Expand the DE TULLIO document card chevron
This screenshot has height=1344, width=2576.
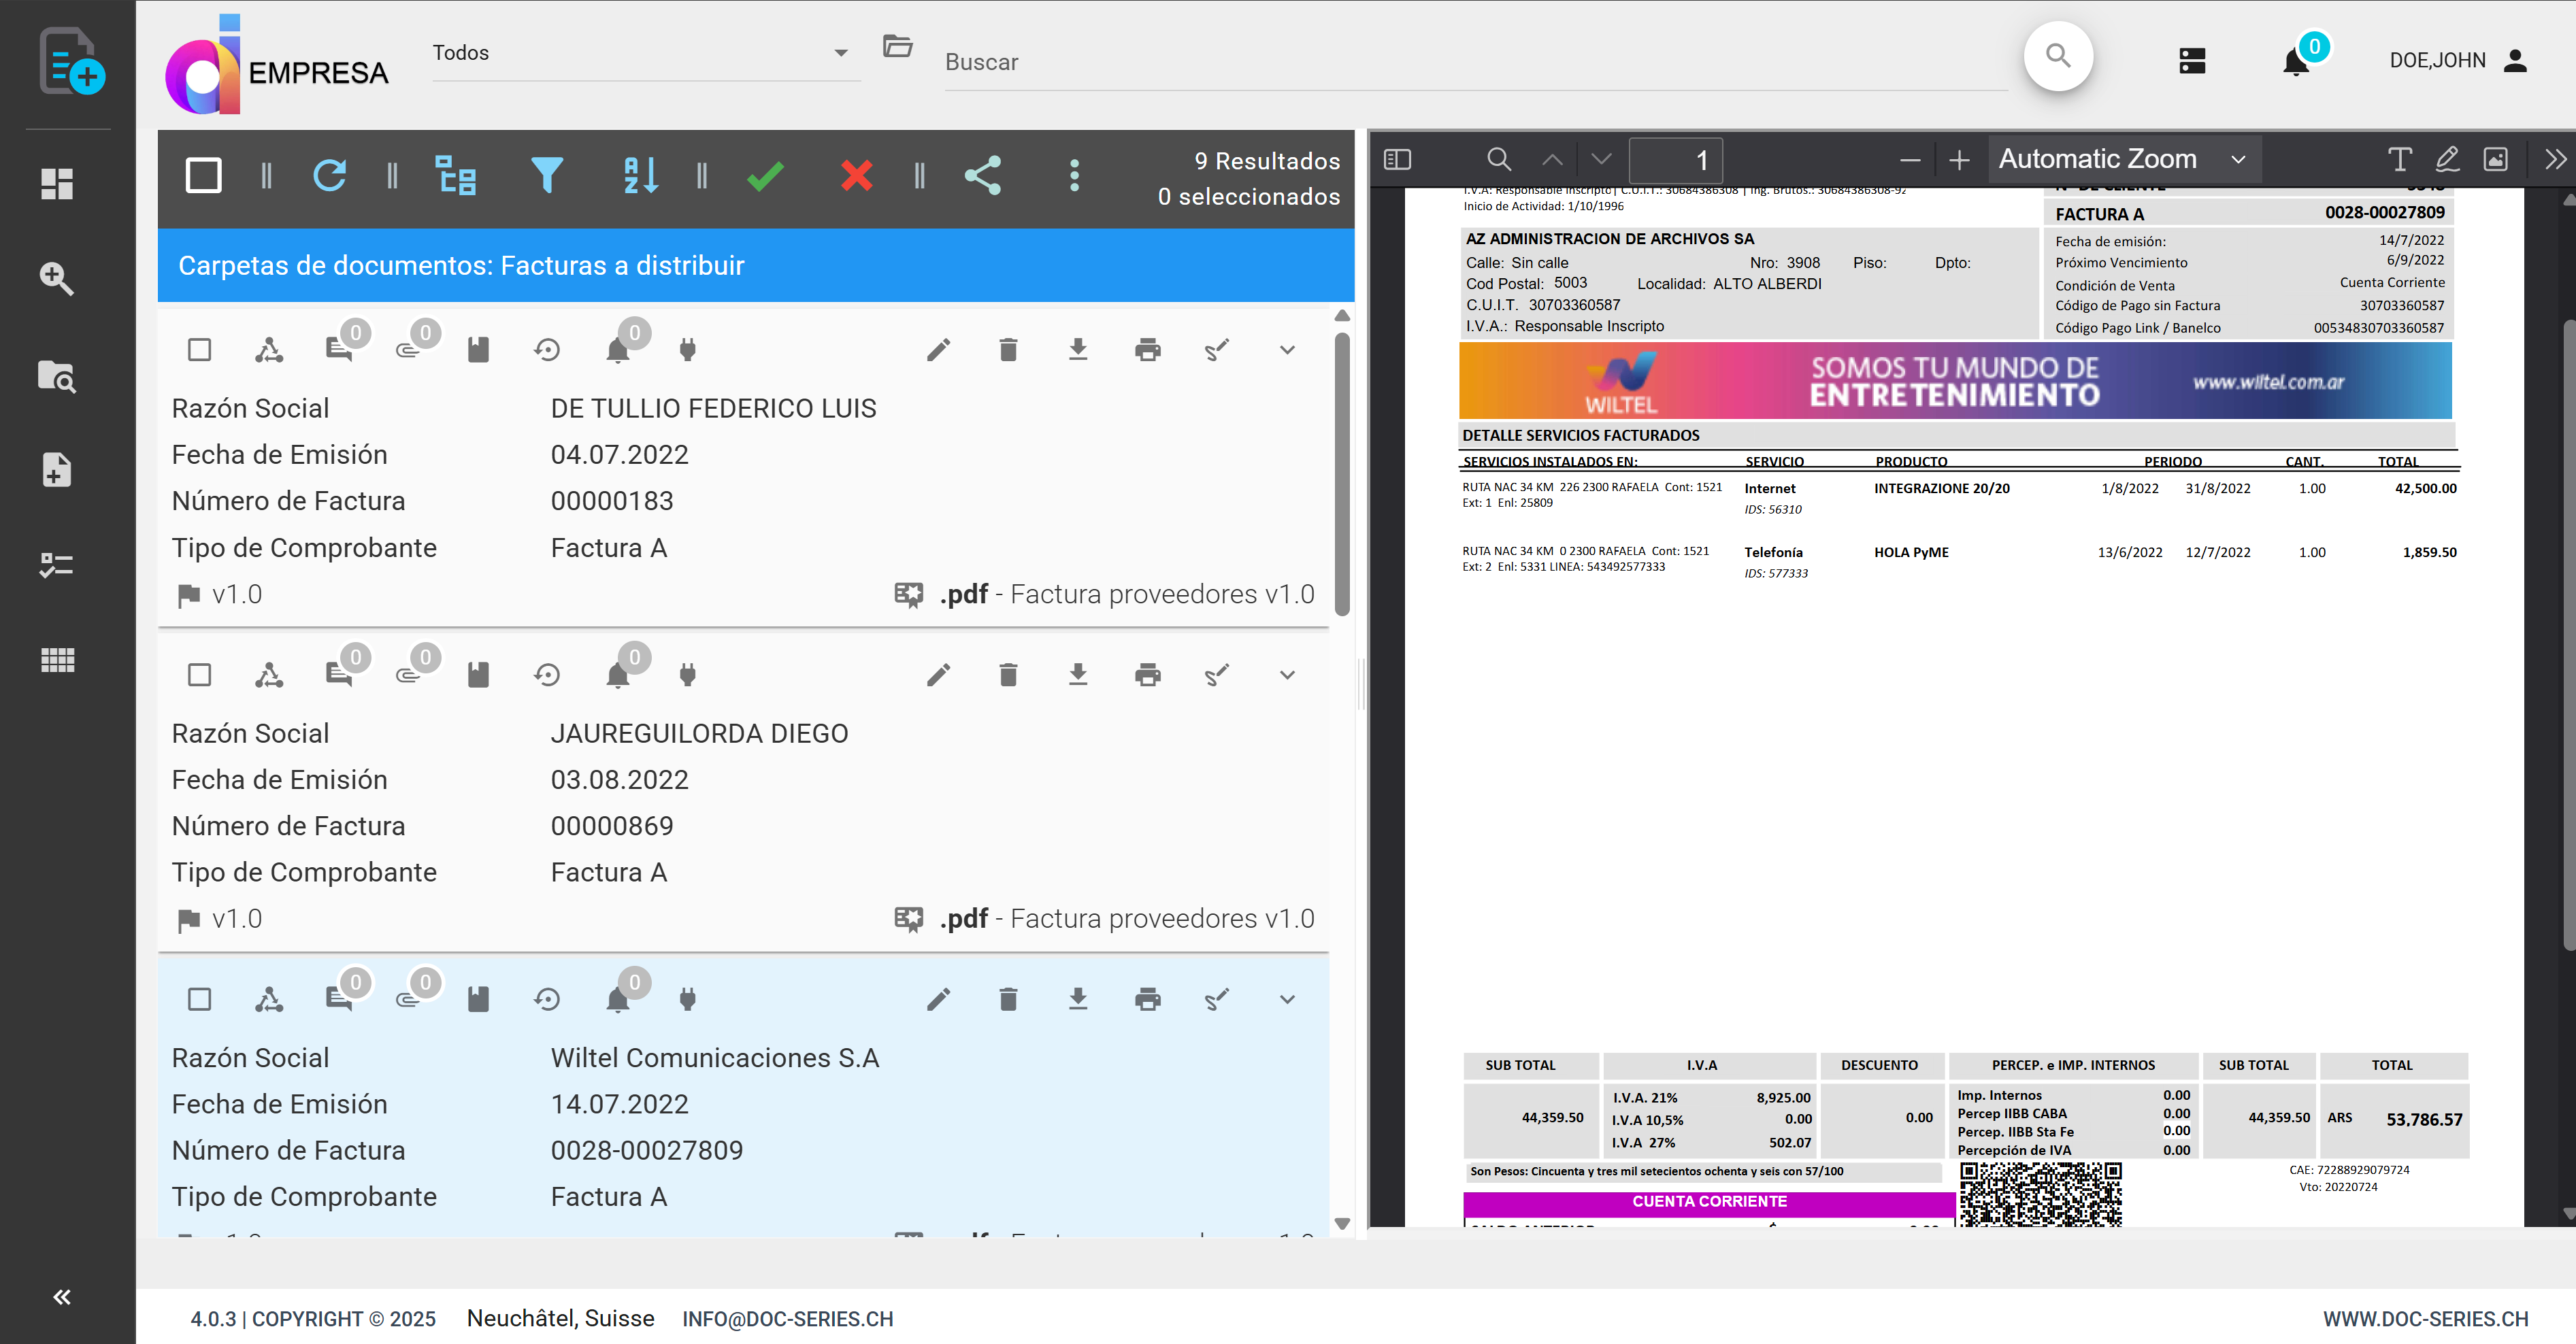click(1287, 350)
